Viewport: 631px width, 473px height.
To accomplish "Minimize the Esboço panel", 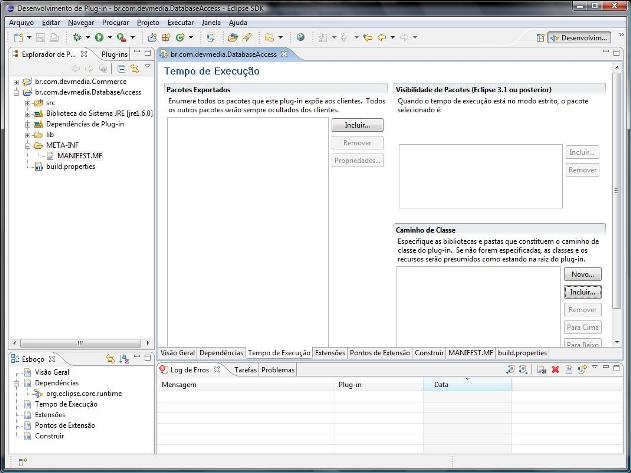I will click(137, 357).
